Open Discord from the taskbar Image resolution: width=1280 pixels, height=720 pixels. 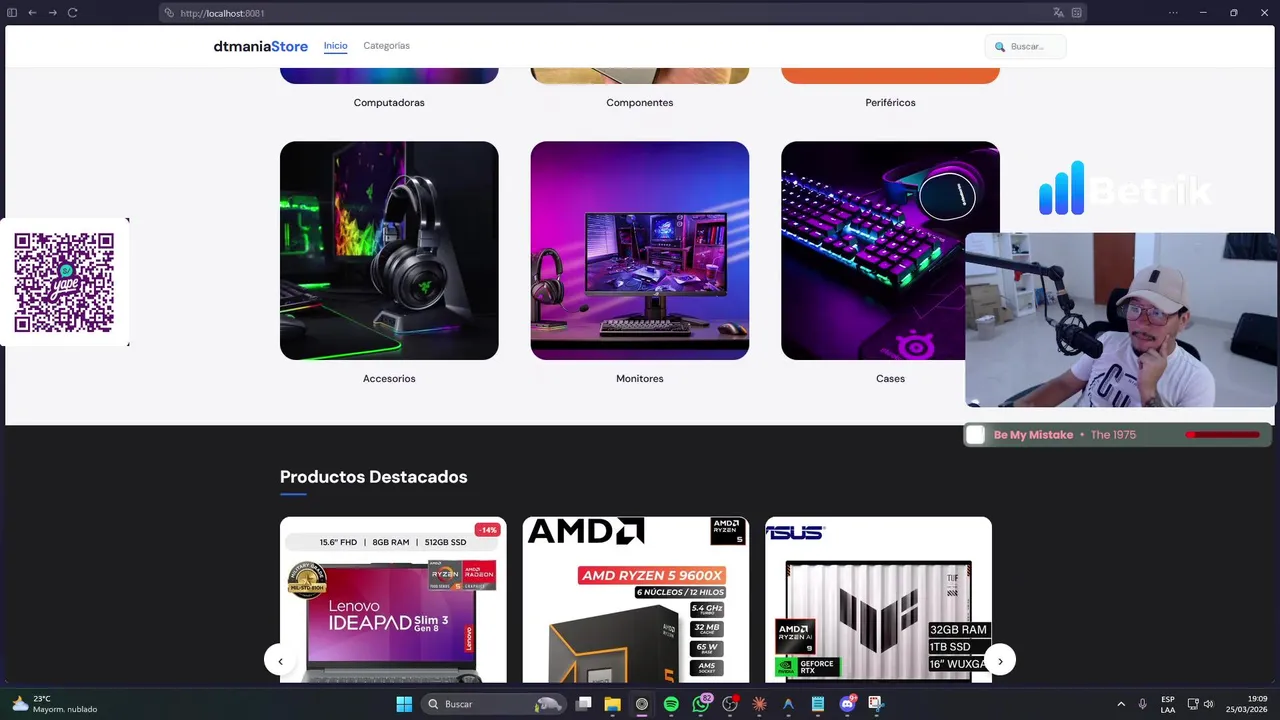pos(847,704)
